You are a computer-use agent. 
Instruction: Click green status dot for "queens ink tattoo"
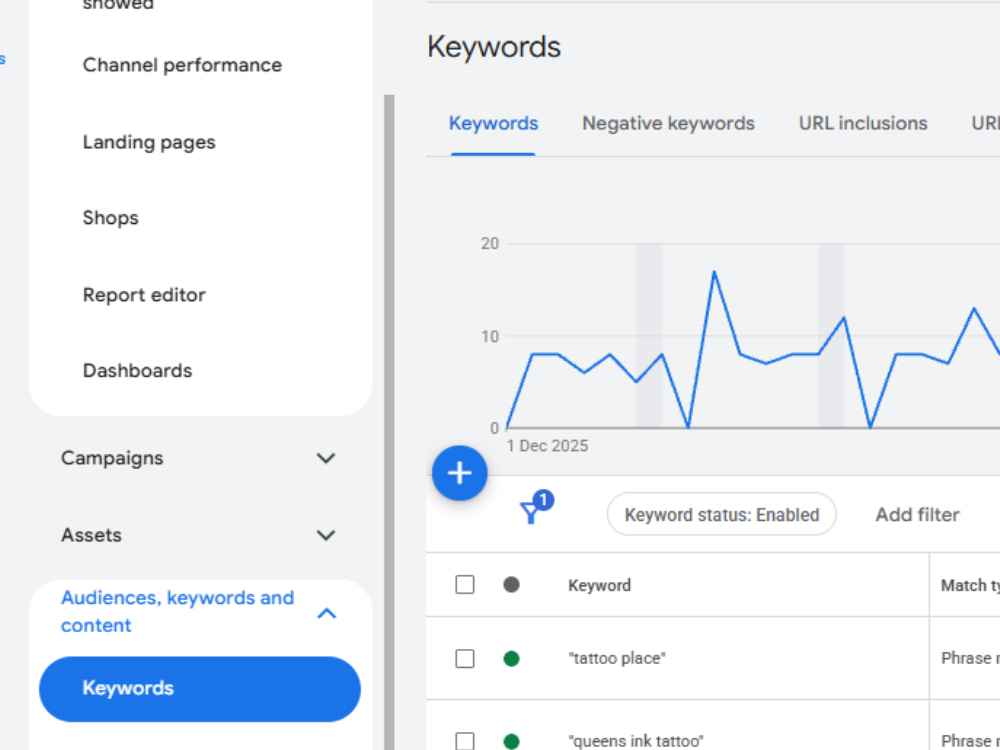point(511,741)
